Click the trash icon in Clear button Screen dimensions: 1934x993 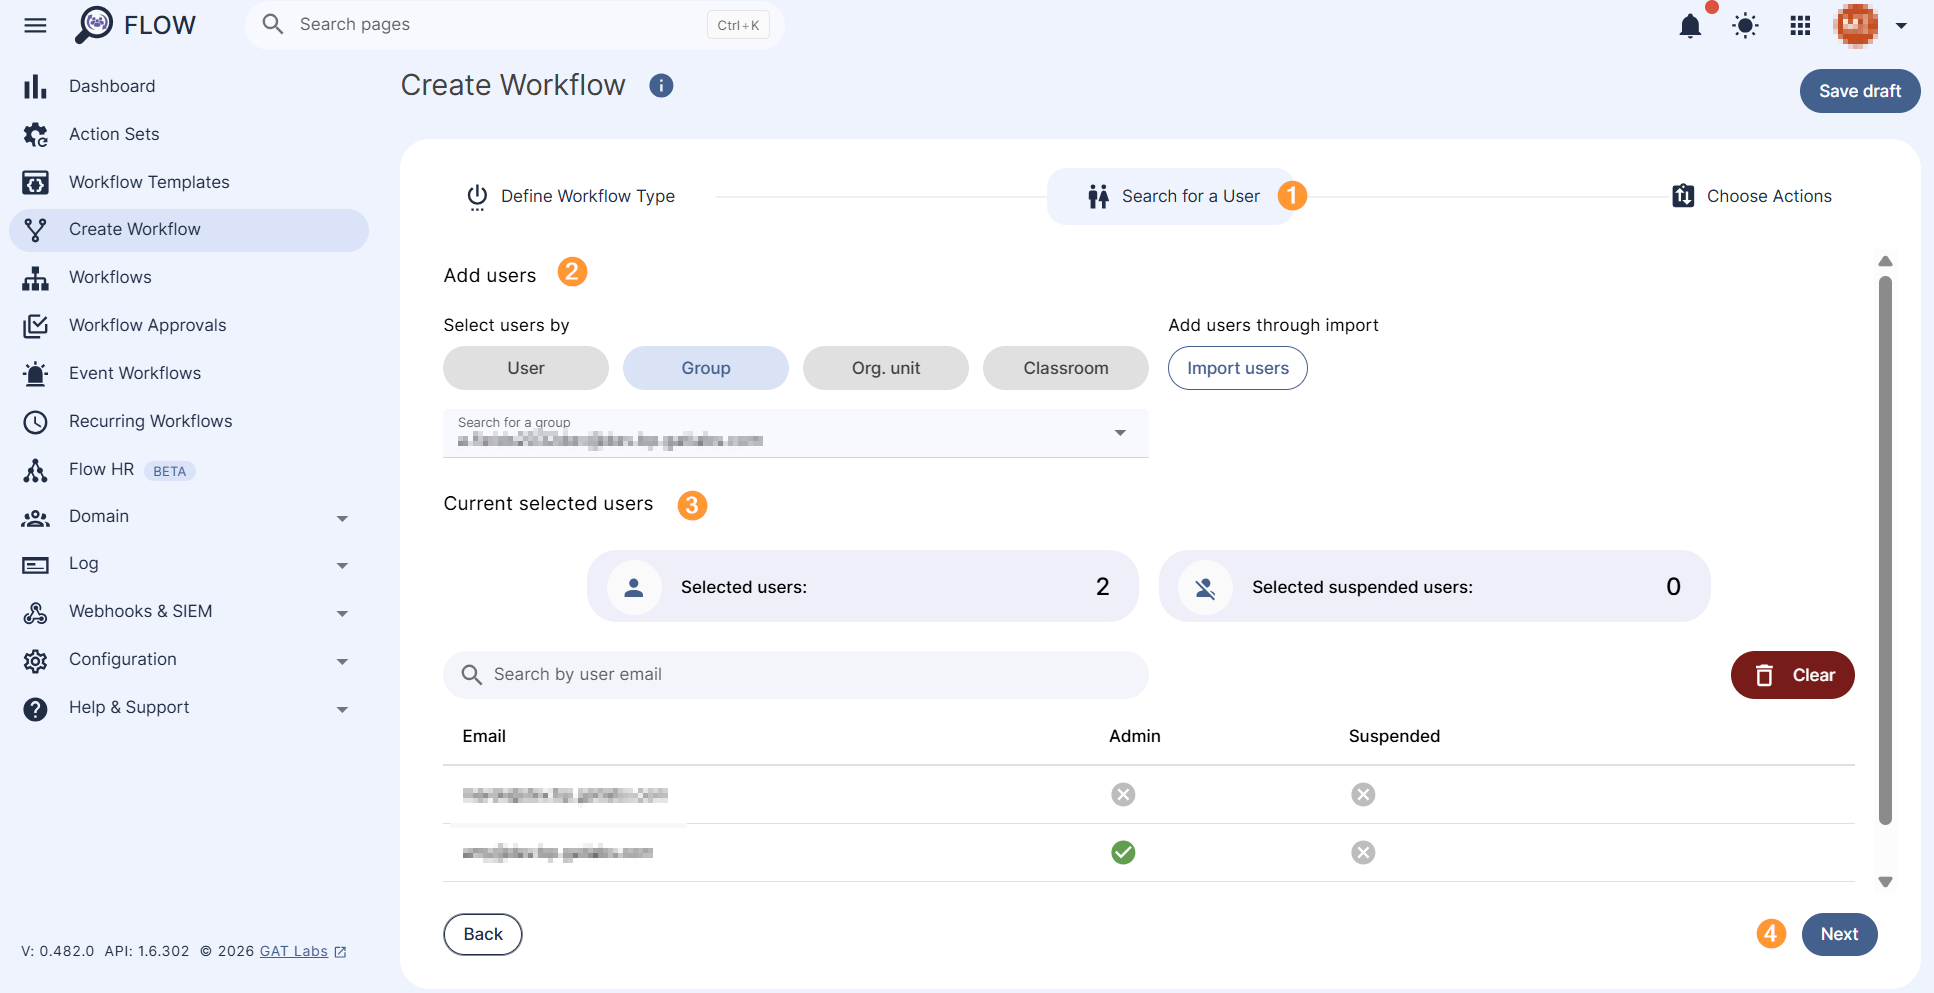pos(1764,675)
